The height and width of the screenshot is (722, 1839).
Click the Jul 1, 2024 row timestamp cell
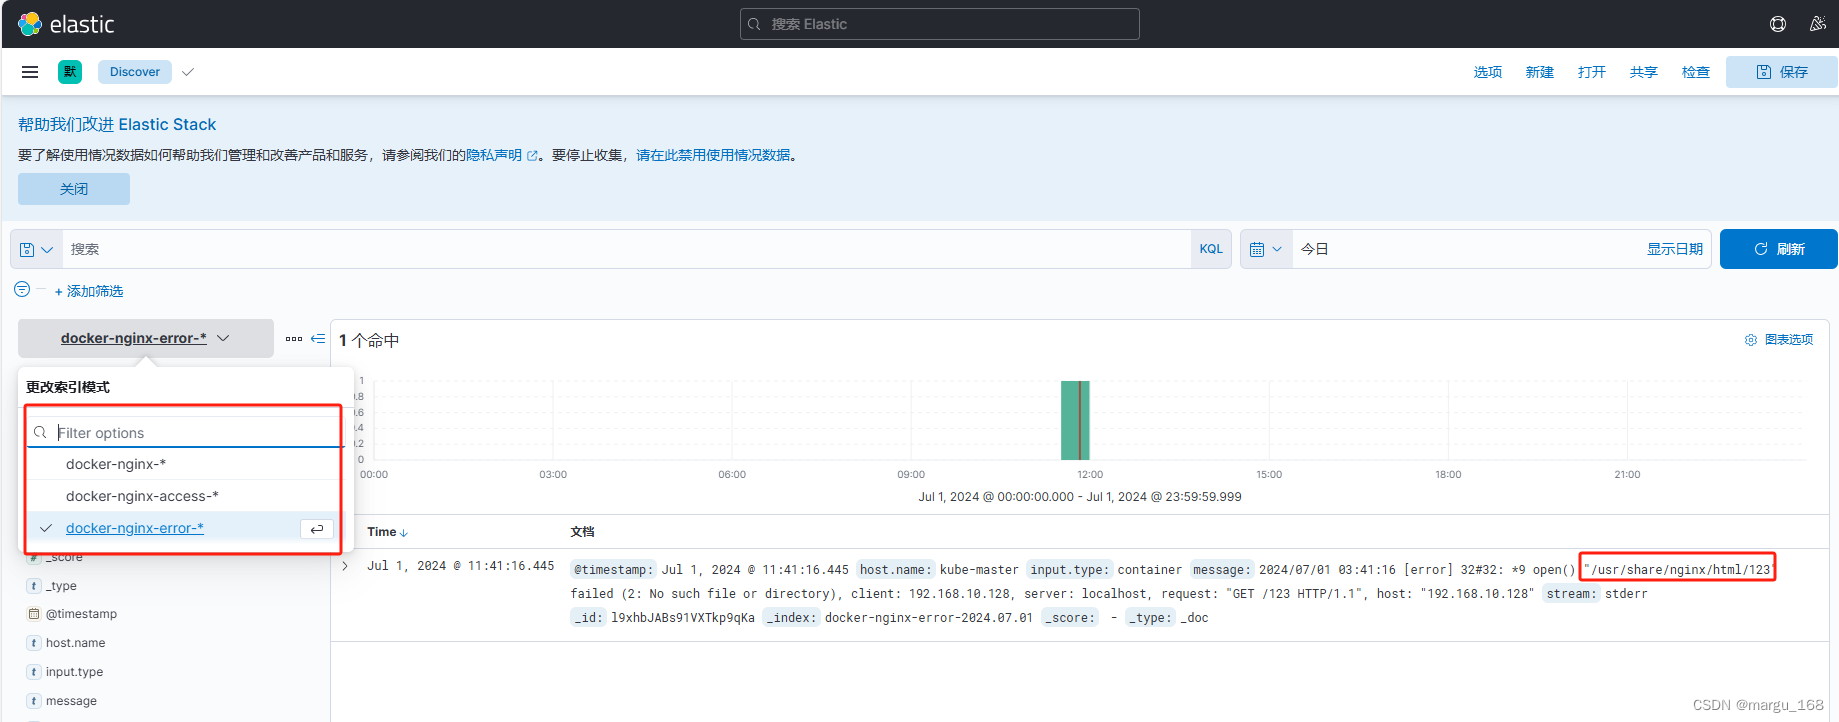[x=460, y=566]
